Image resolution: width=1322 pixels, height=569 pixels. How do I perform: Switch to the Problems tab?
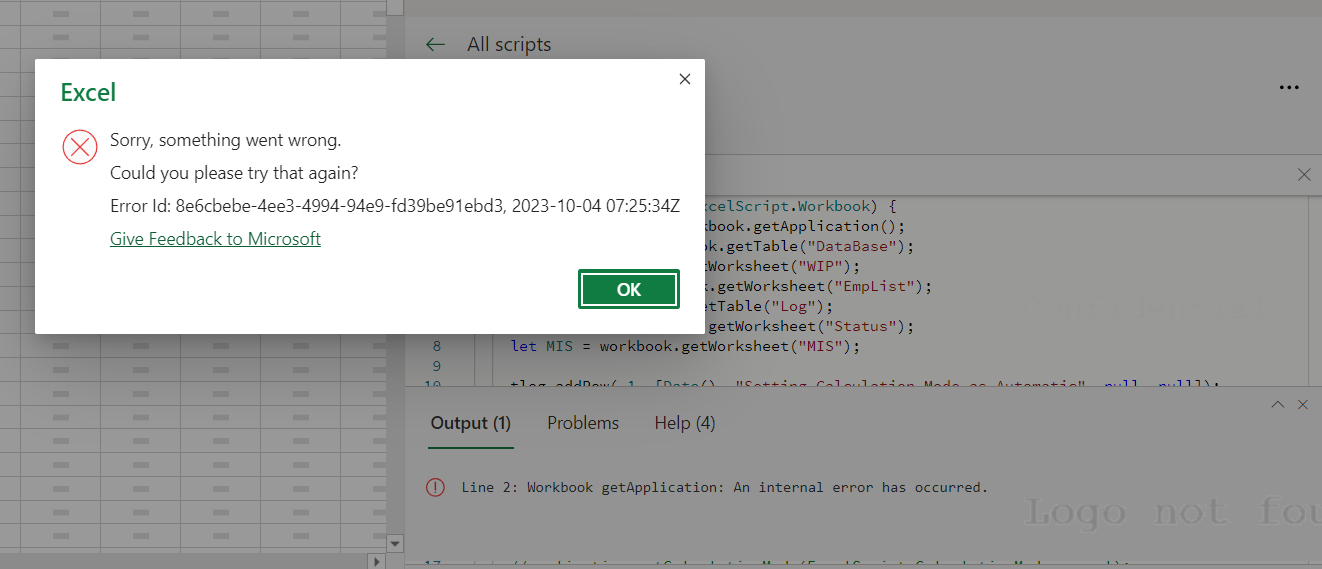tap(583, 423)
